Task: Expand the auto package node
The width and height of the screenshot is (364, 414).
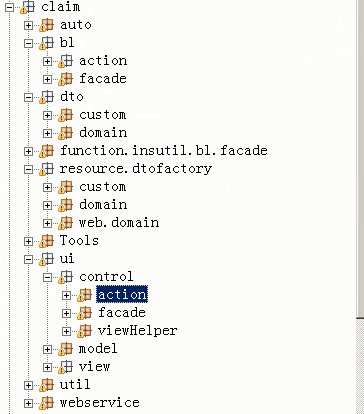Action: pos(28,25)
